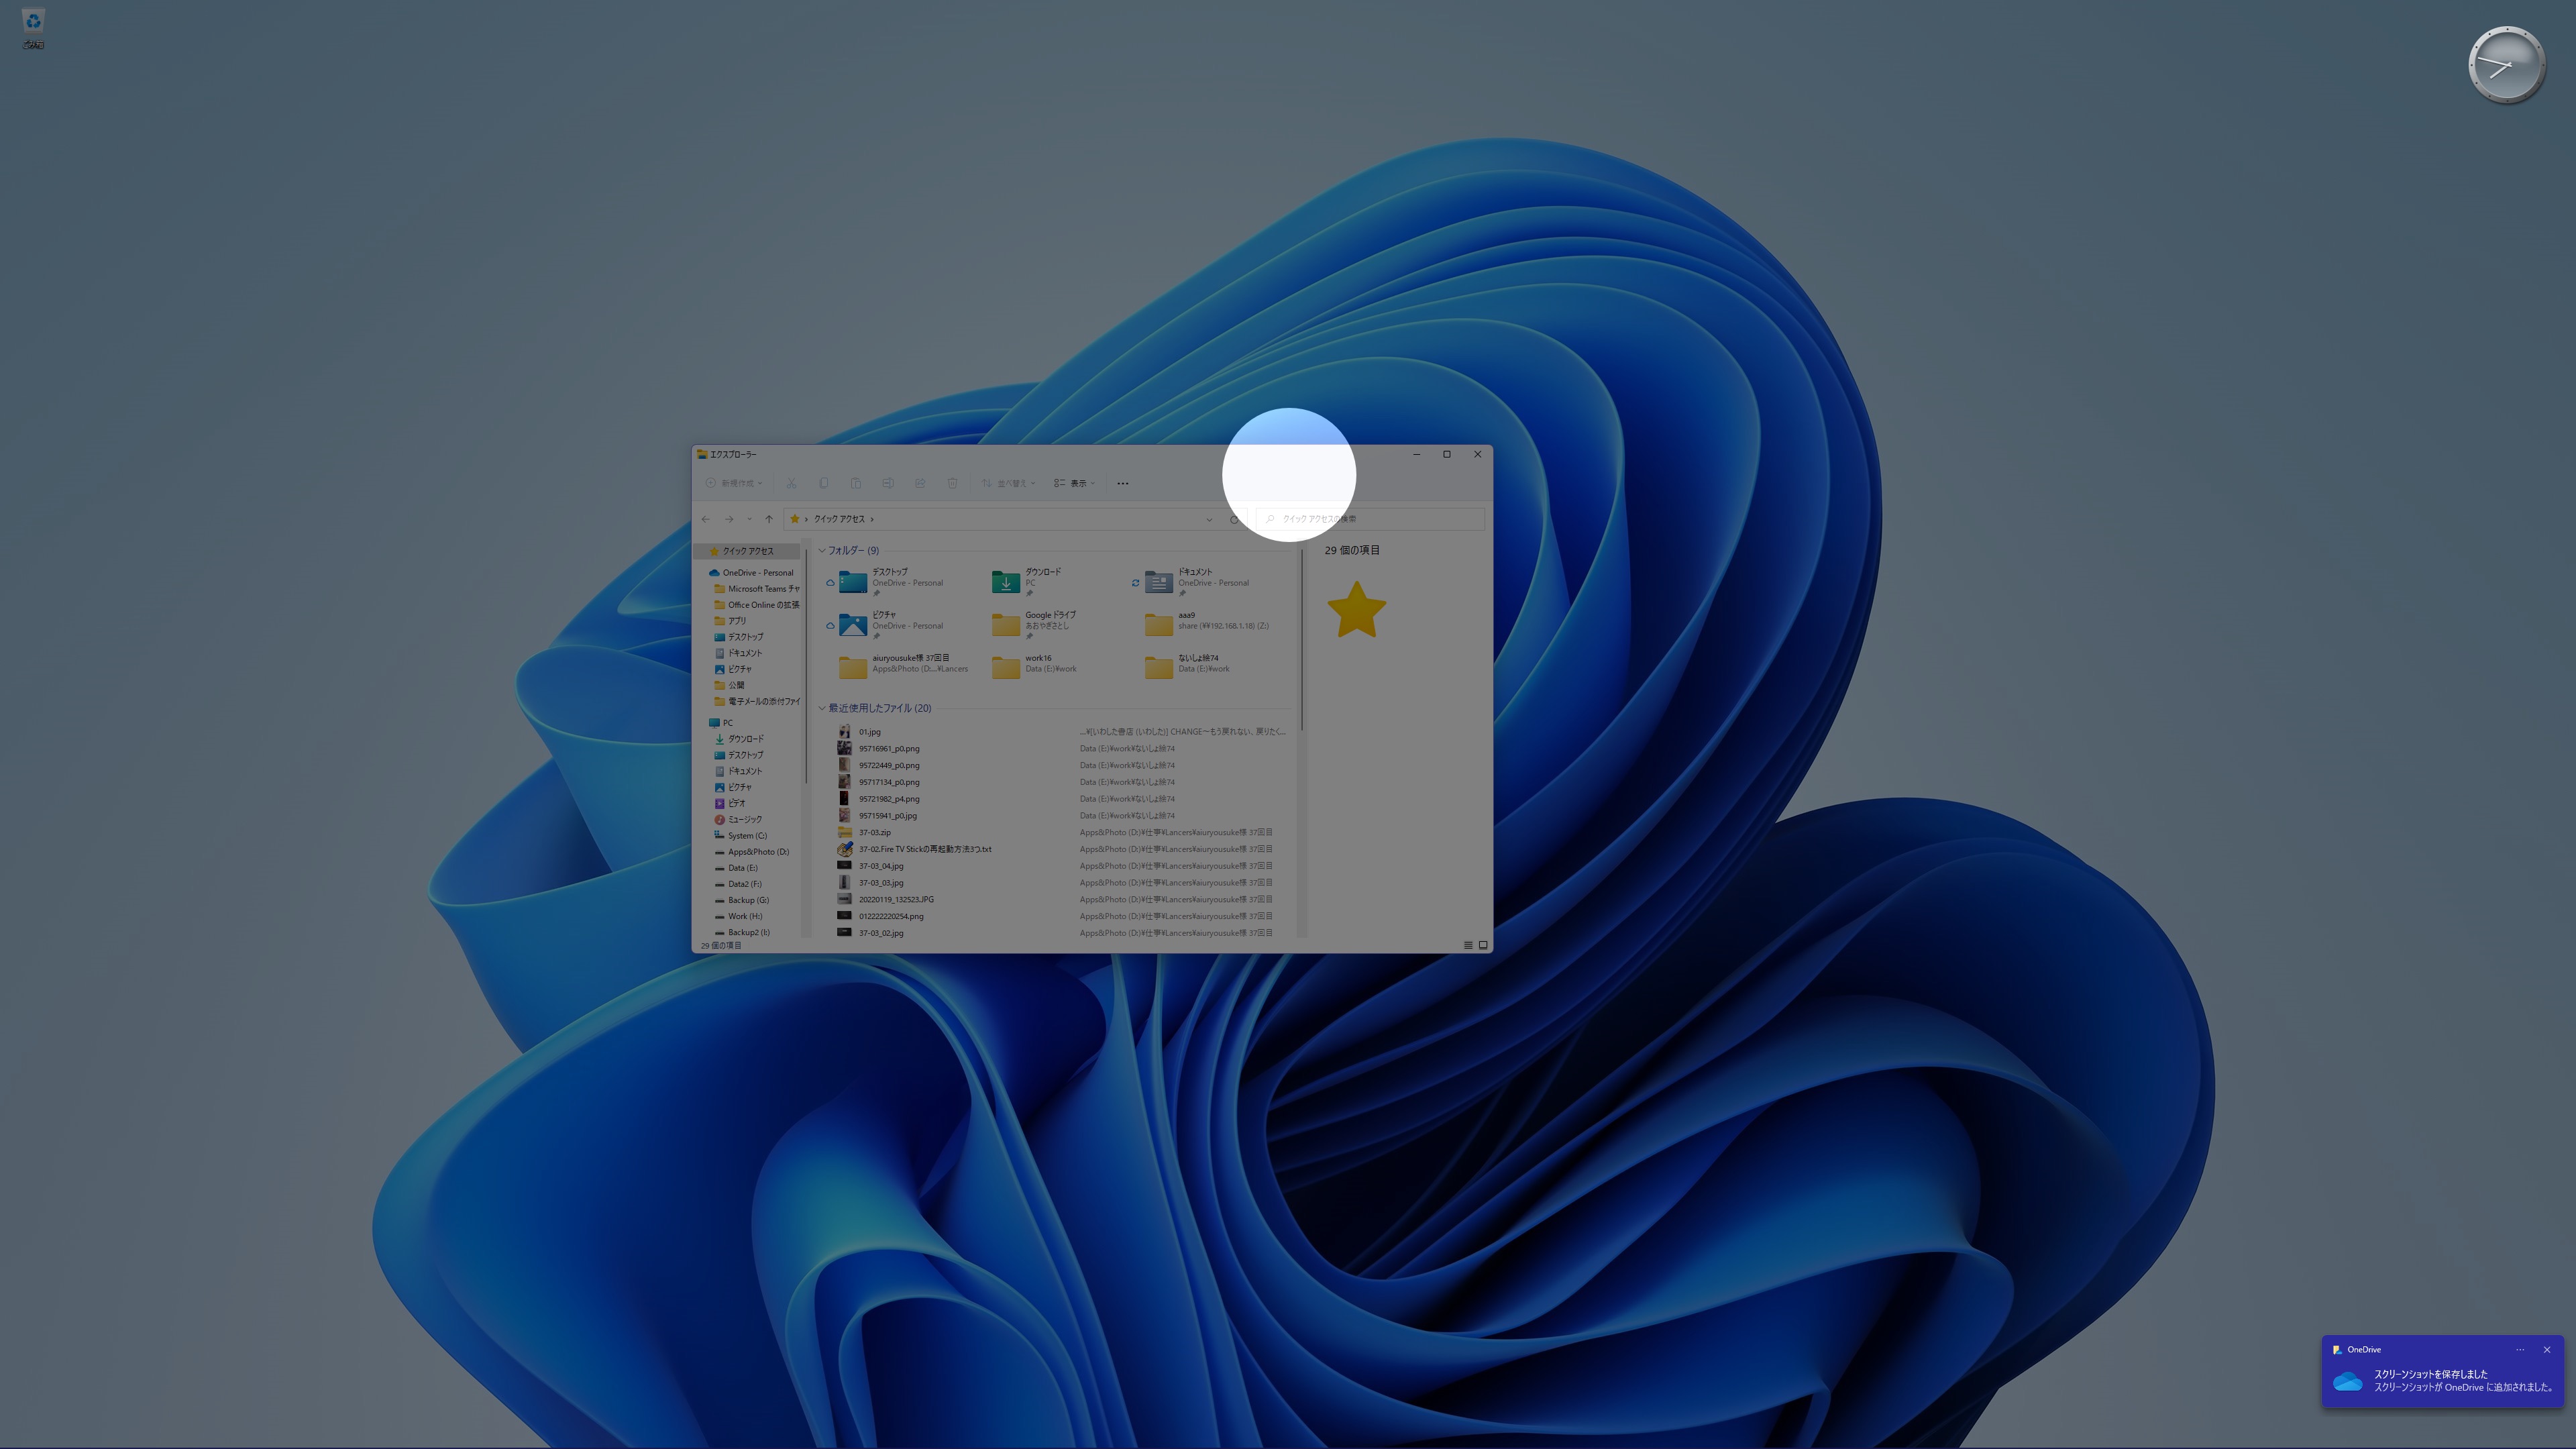The image size is (2576, 1449).
Task: Select 37-02.Fire TV Stick text file
Action: coord(1062,850)
